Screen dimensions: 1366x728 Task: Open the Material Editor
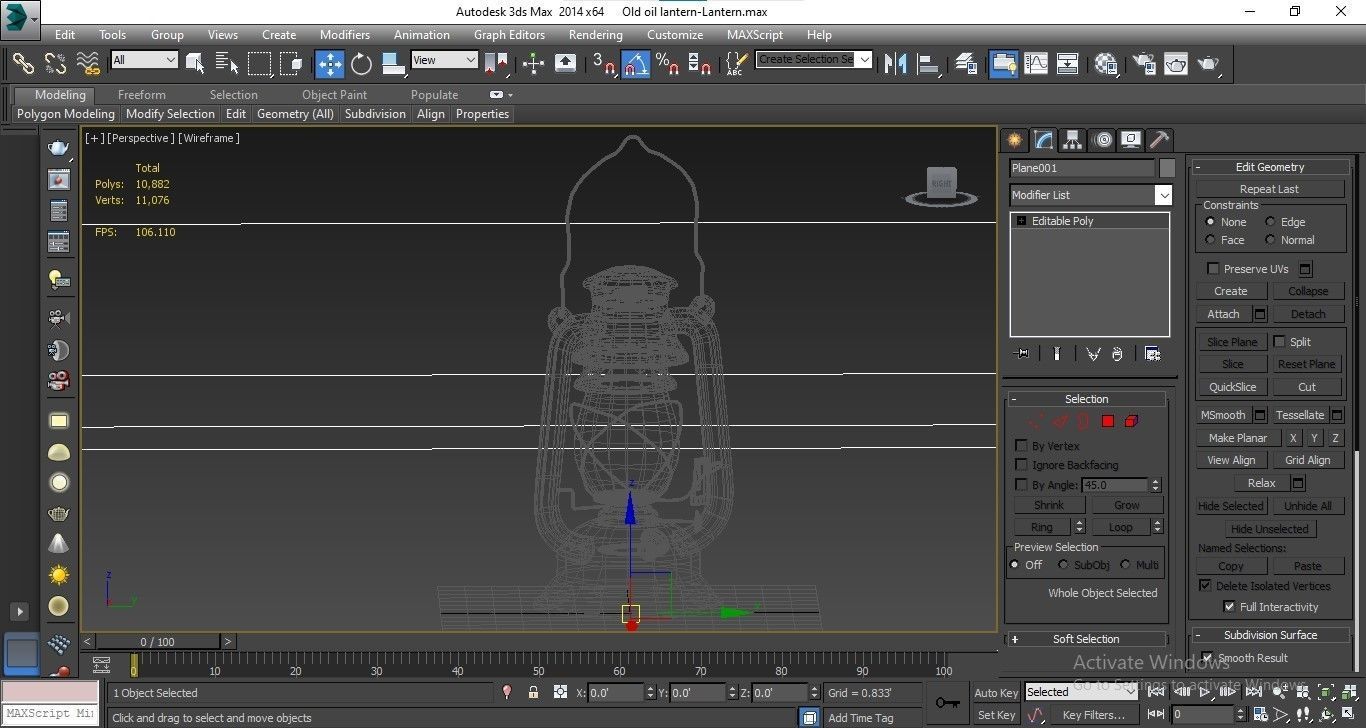pyautogui.click(x=1106, y=63)
